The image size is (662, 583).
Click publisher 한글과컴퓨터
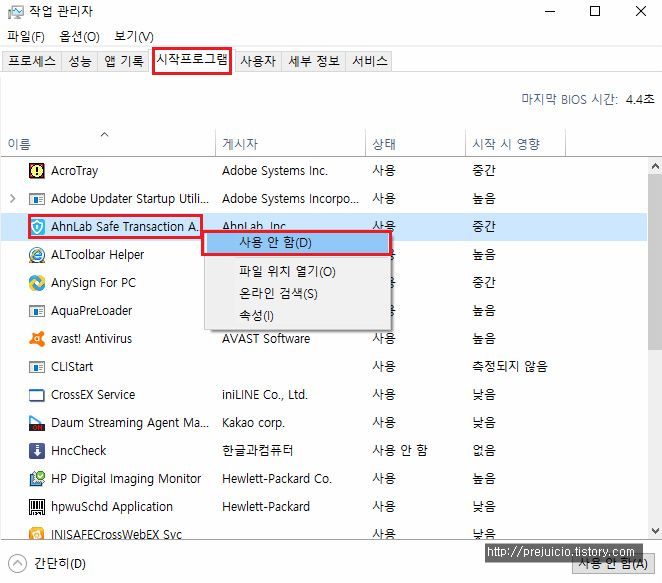258,450
